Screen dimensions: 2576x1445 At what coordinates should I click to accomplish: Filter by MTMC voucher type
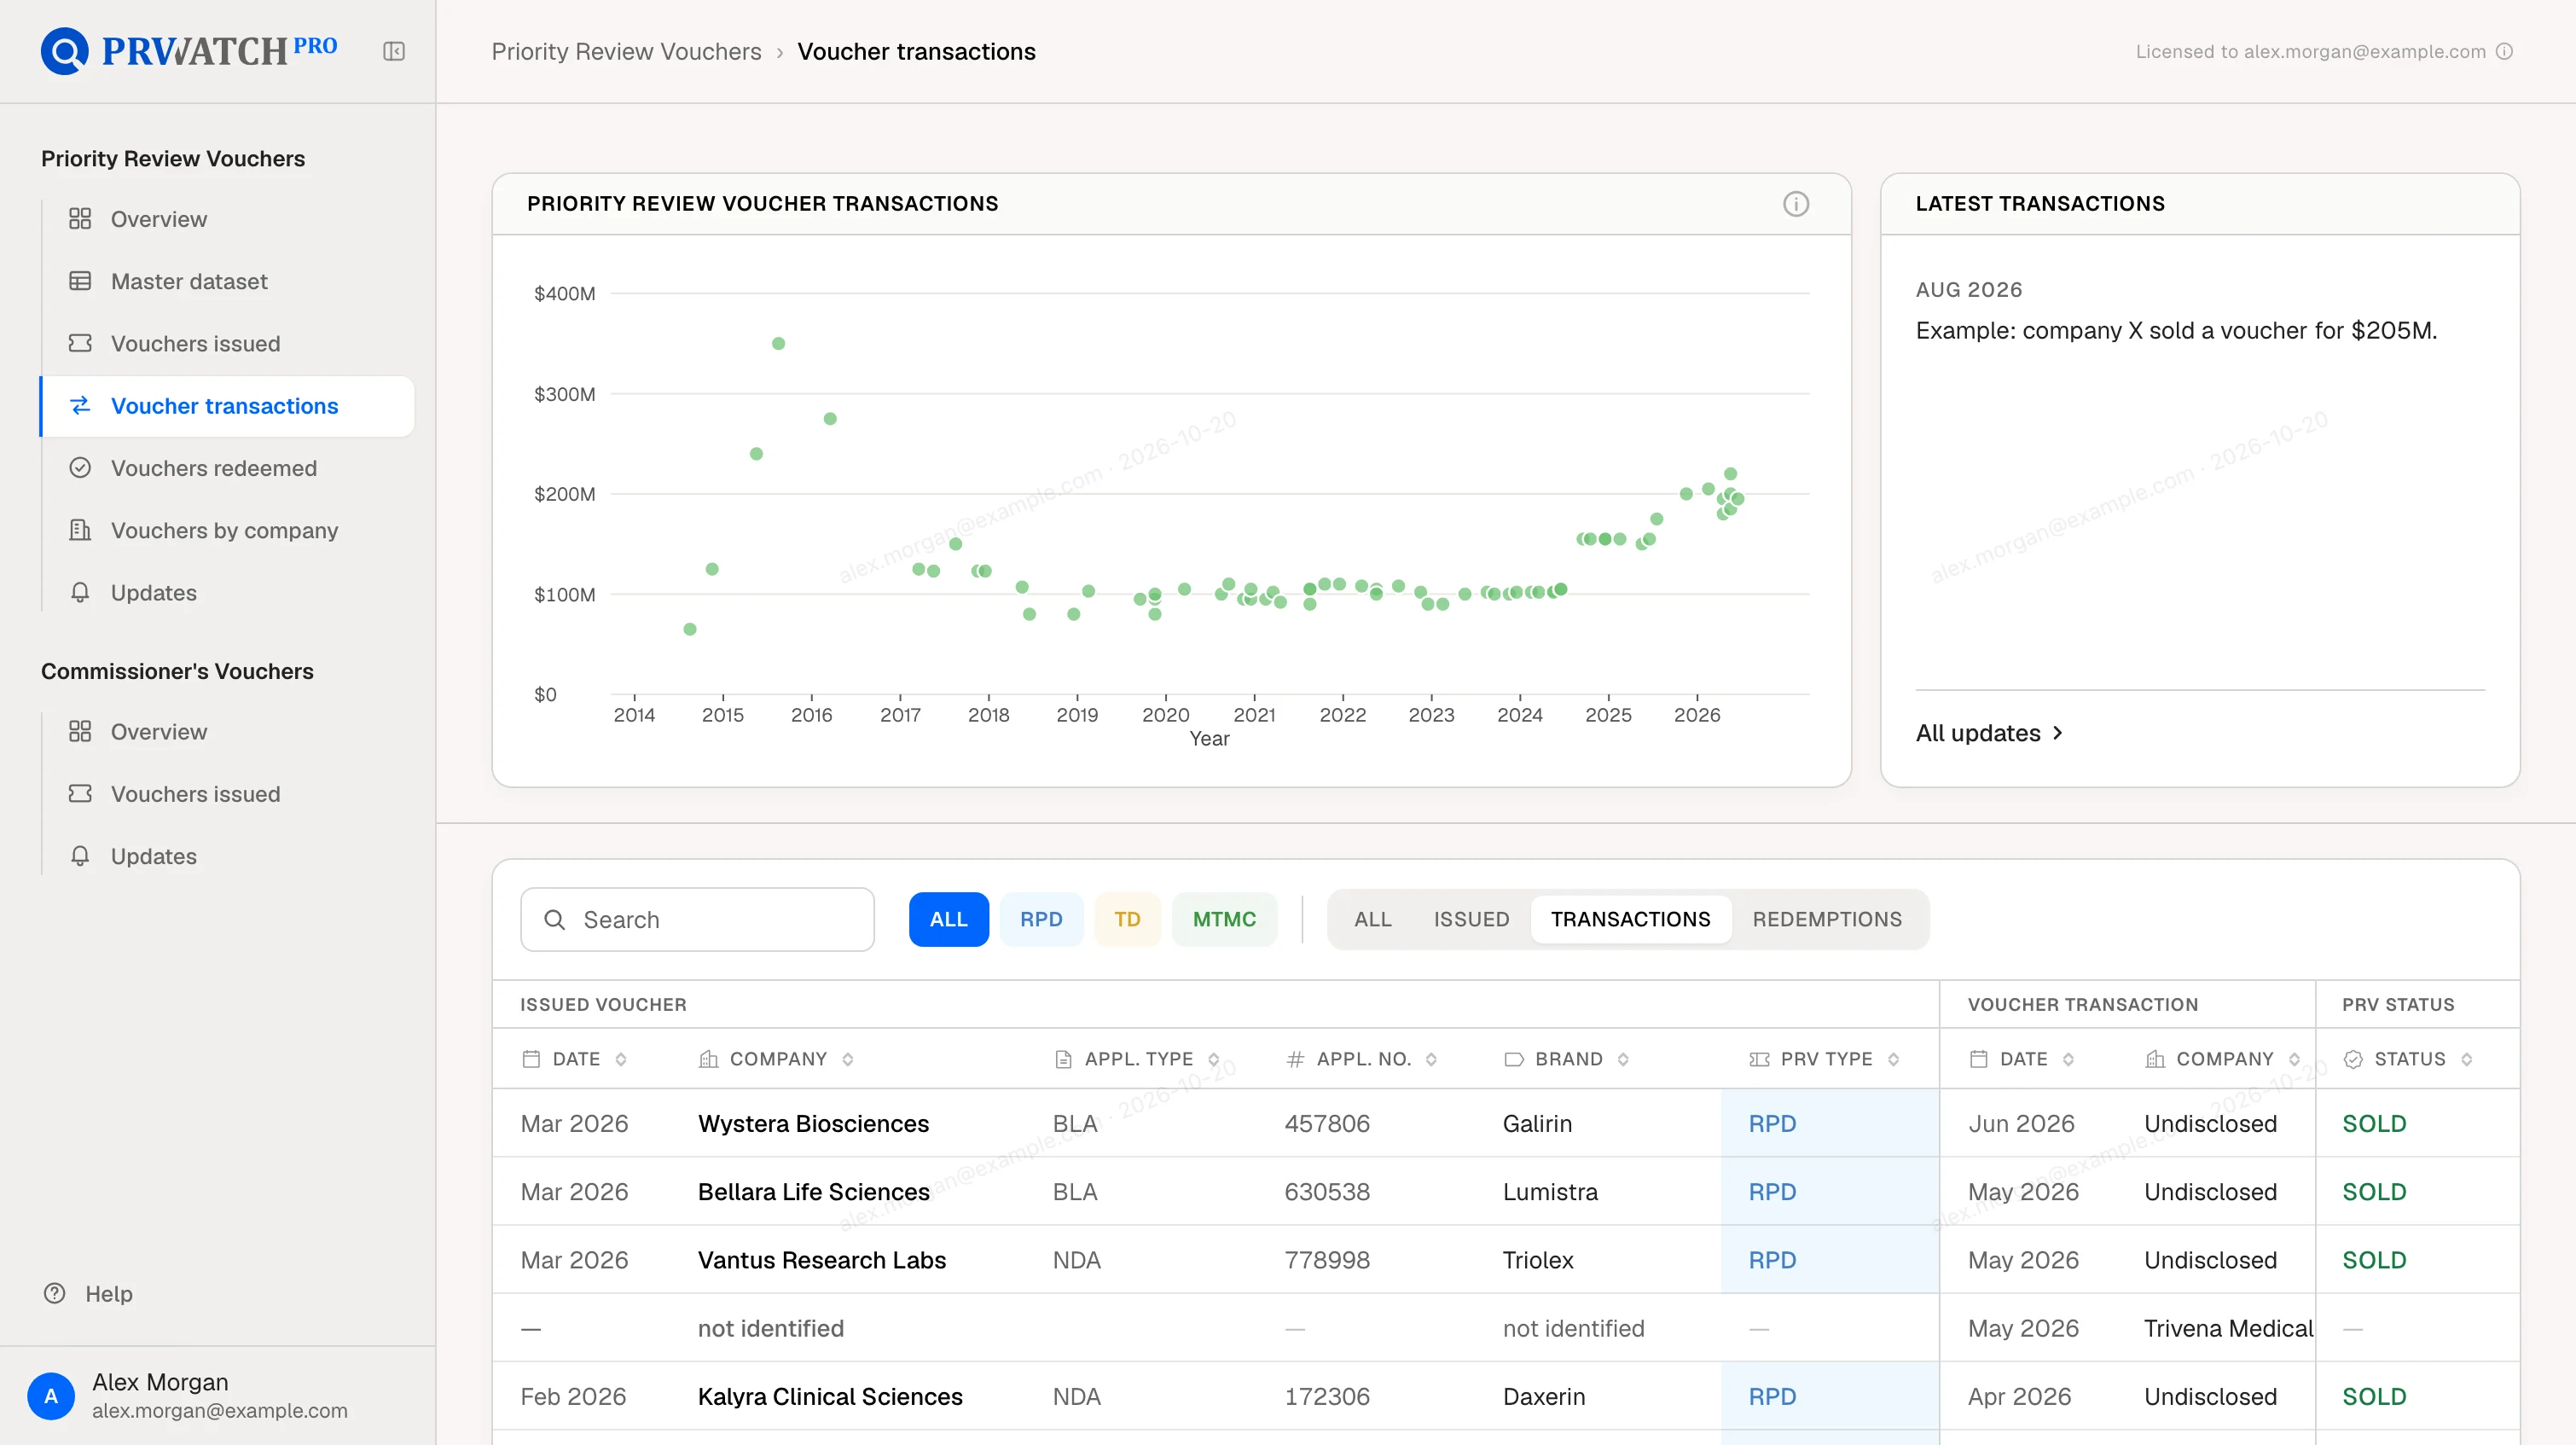coord(1224,919)
